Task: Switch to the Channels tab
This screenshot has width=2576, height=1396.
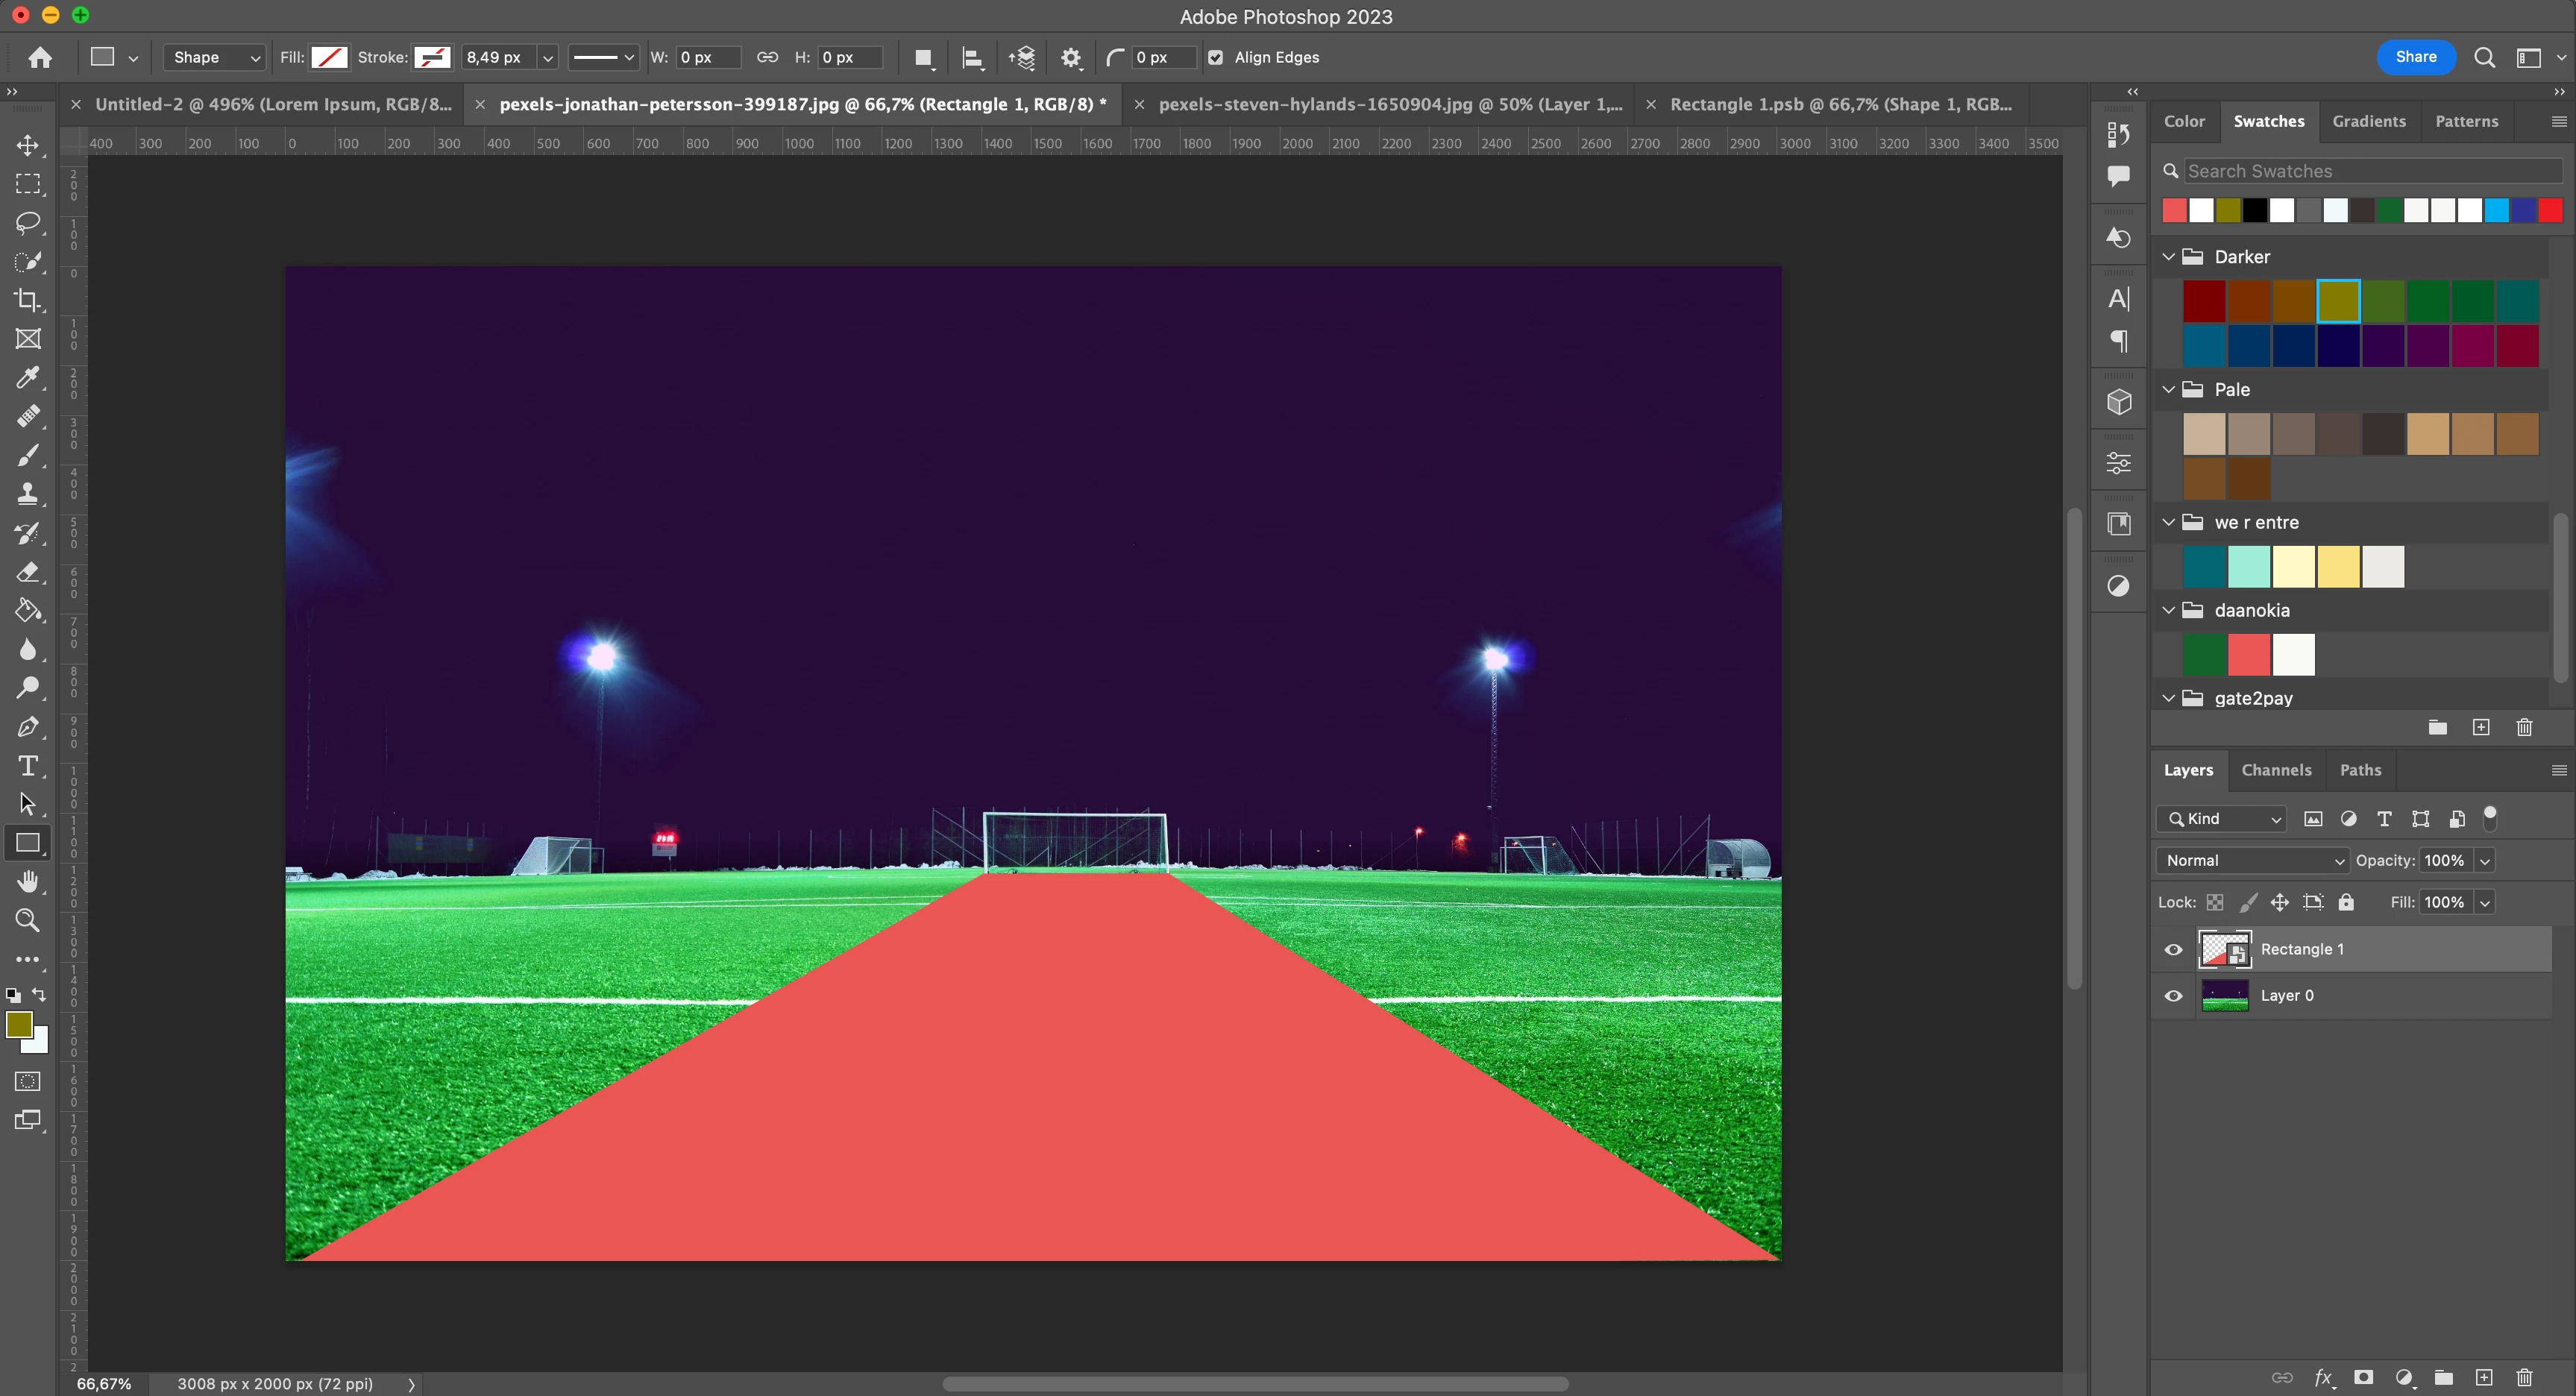Action: [x=2276, y=770]
